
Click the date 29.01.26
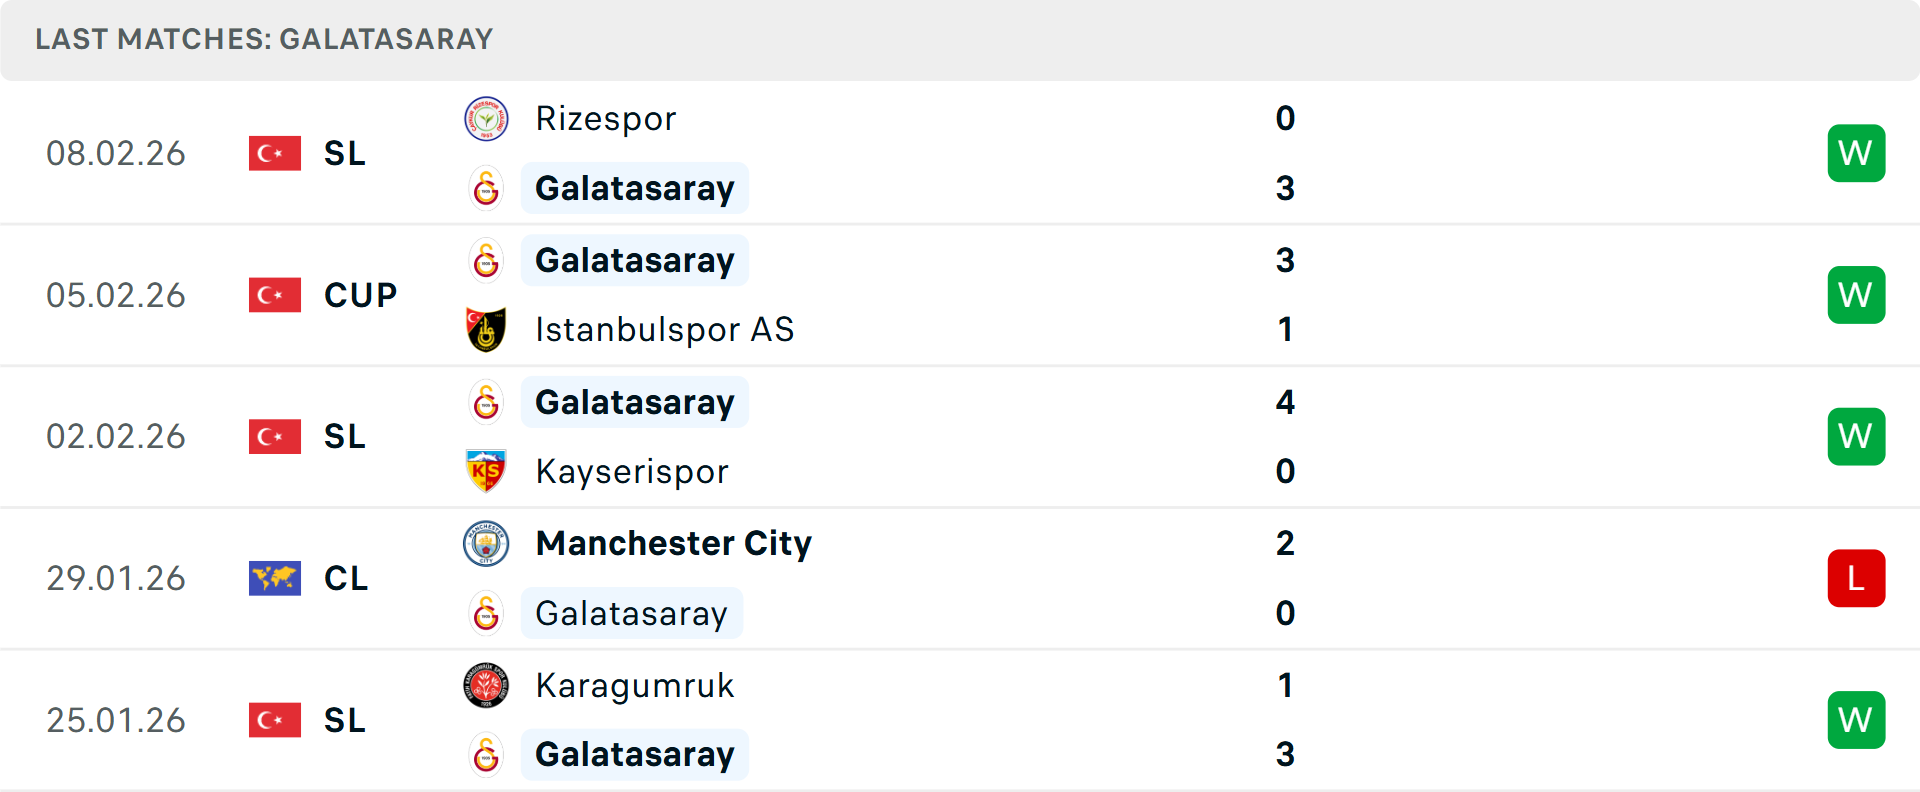click(x=116, y=578)
